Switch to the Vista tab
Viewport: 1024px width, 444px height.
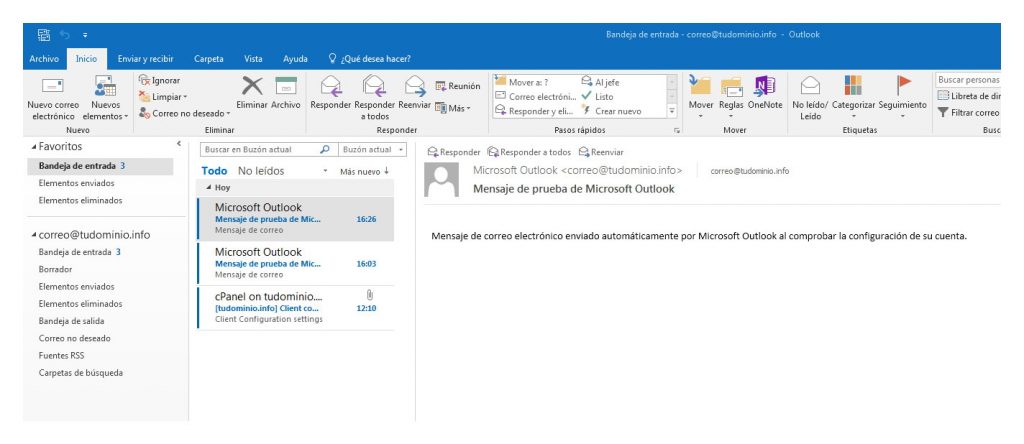tap(253, 59)
